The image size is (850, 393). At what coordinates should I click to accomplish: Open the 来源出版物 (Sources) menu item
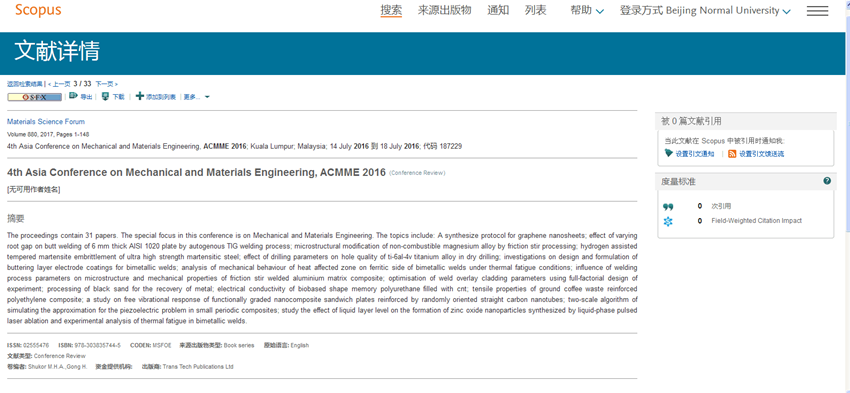pyautogui.click(x=445, y=10)
